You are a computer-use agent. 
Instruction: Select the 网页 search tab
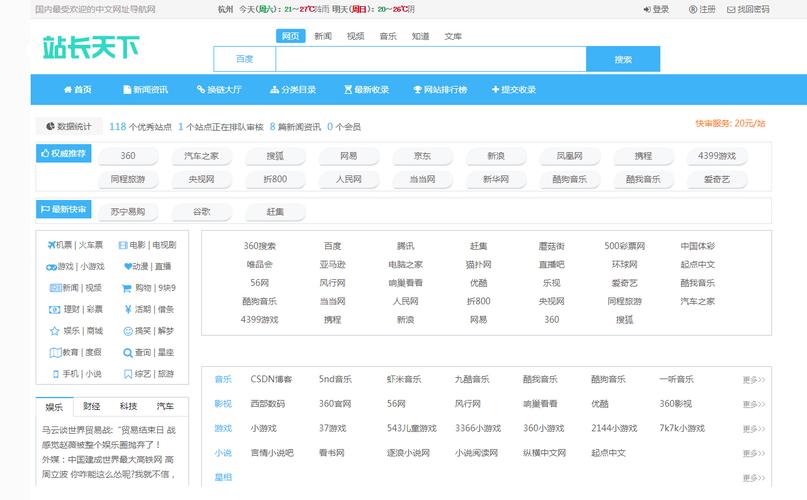coord(290,36)
